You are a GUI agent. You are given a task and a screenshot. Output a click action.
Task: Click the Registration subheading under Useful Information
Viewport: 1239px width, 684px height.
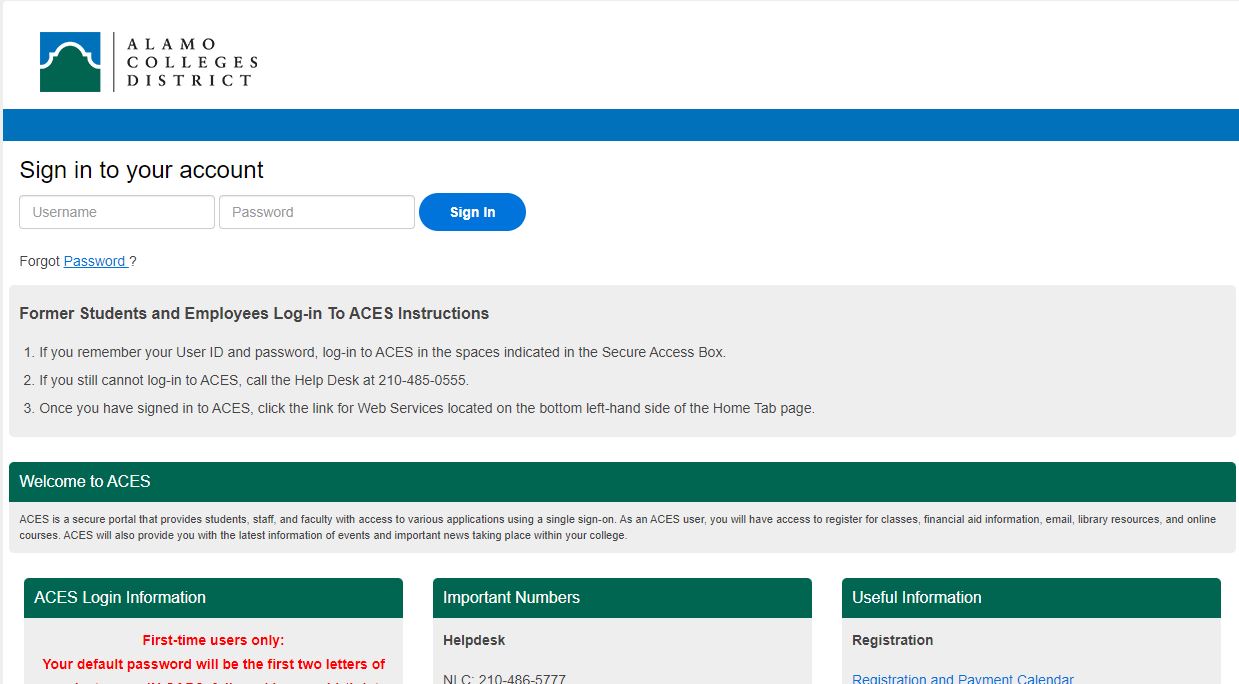pos(892,640)
